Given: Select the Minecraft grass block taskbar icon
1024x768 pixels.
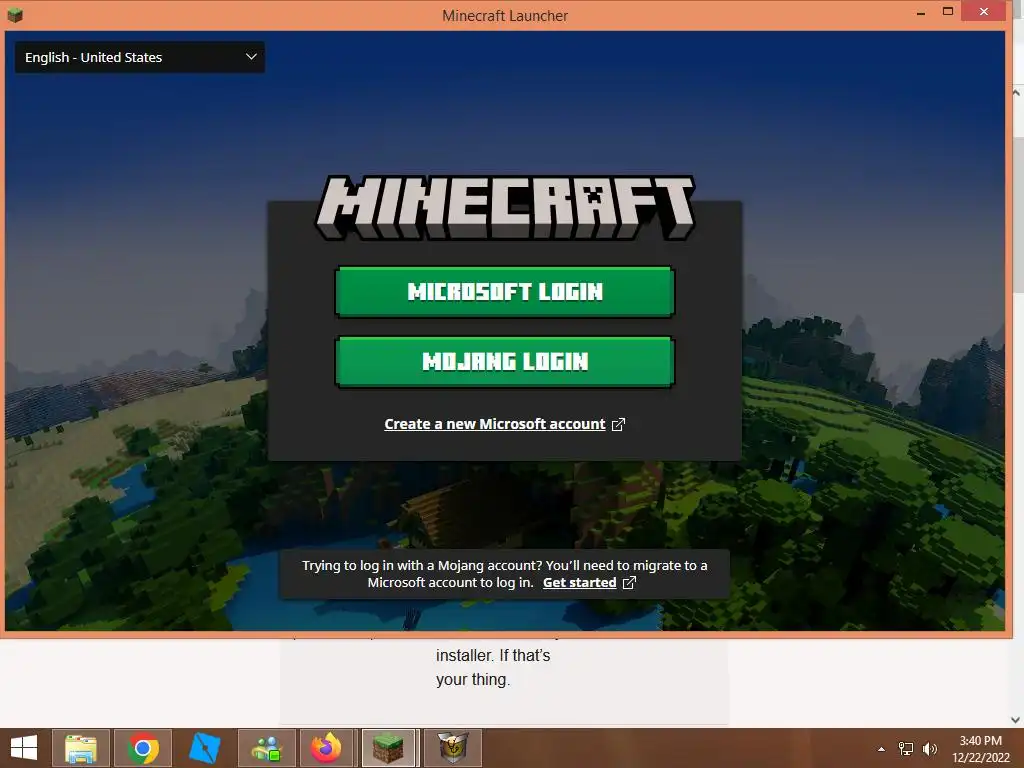Looking at the screenshot, I should (389, 748).
